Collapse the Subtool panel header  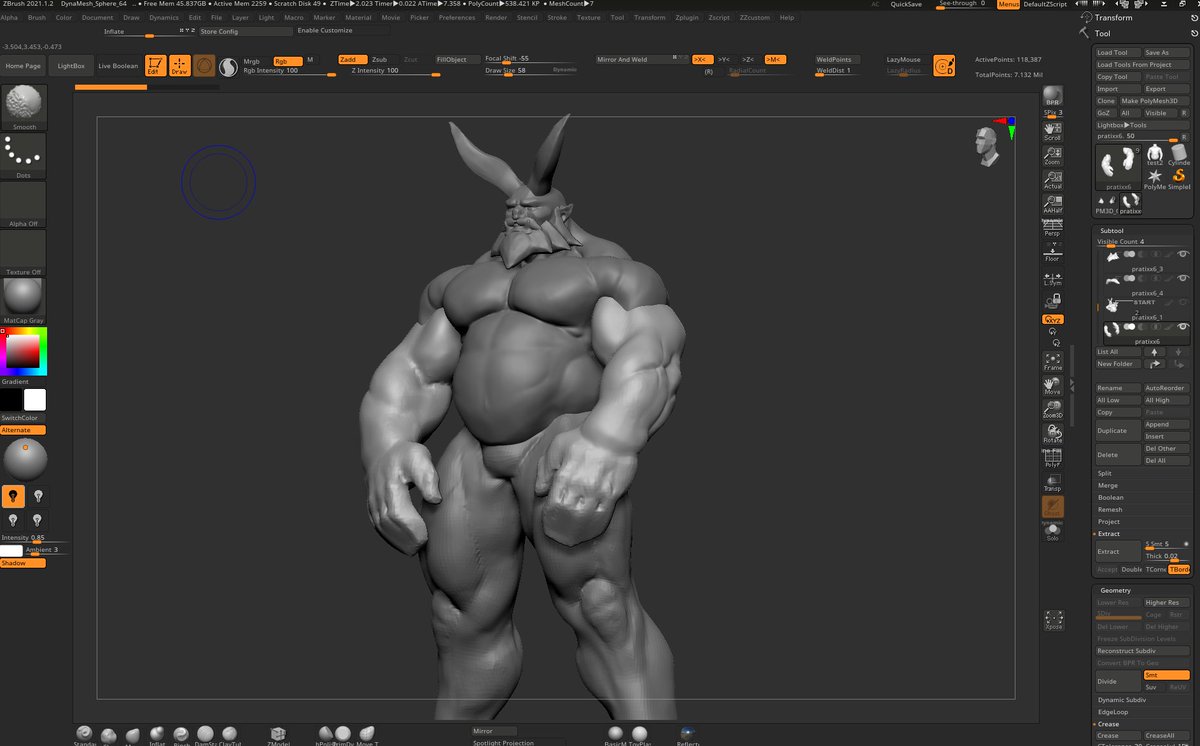click(x=1114, y=231)
